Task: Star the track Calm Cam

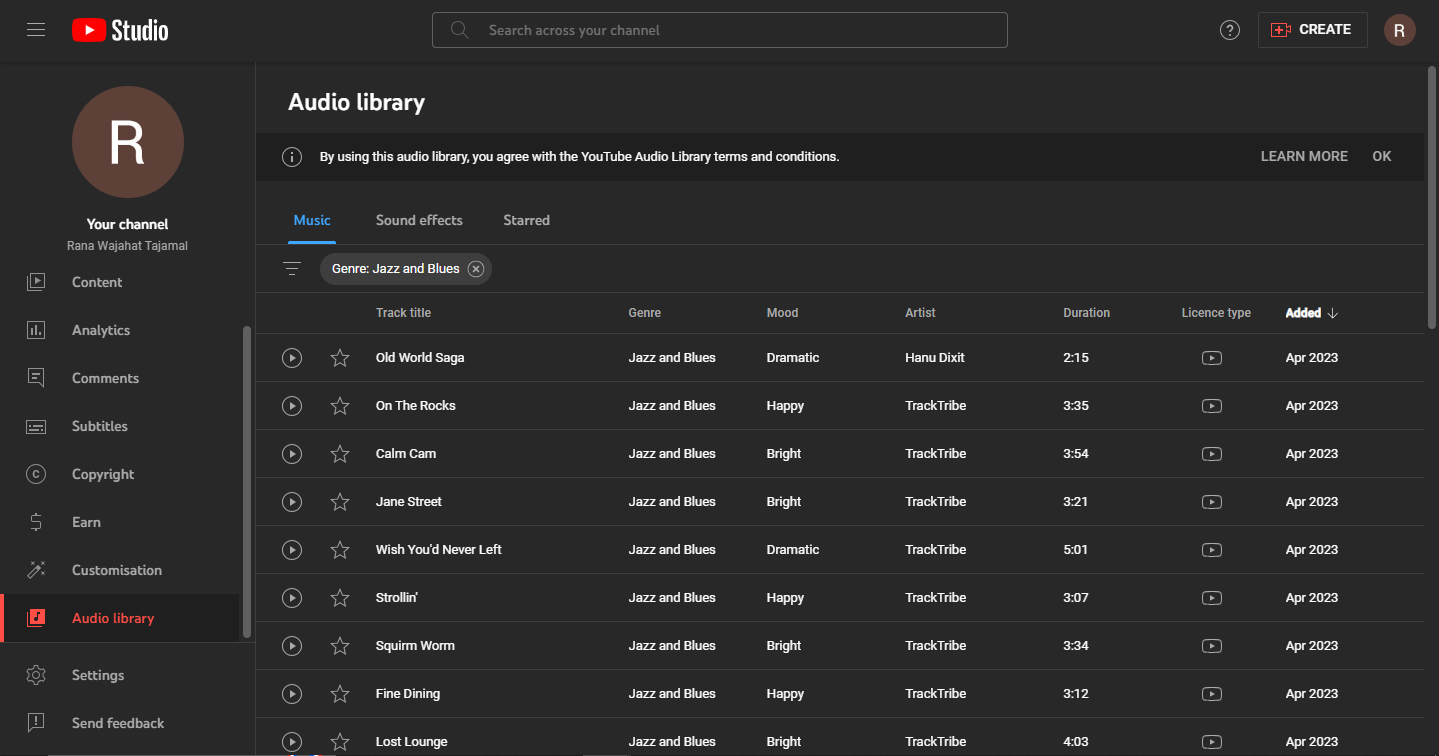Action: (x=340, y=454)
